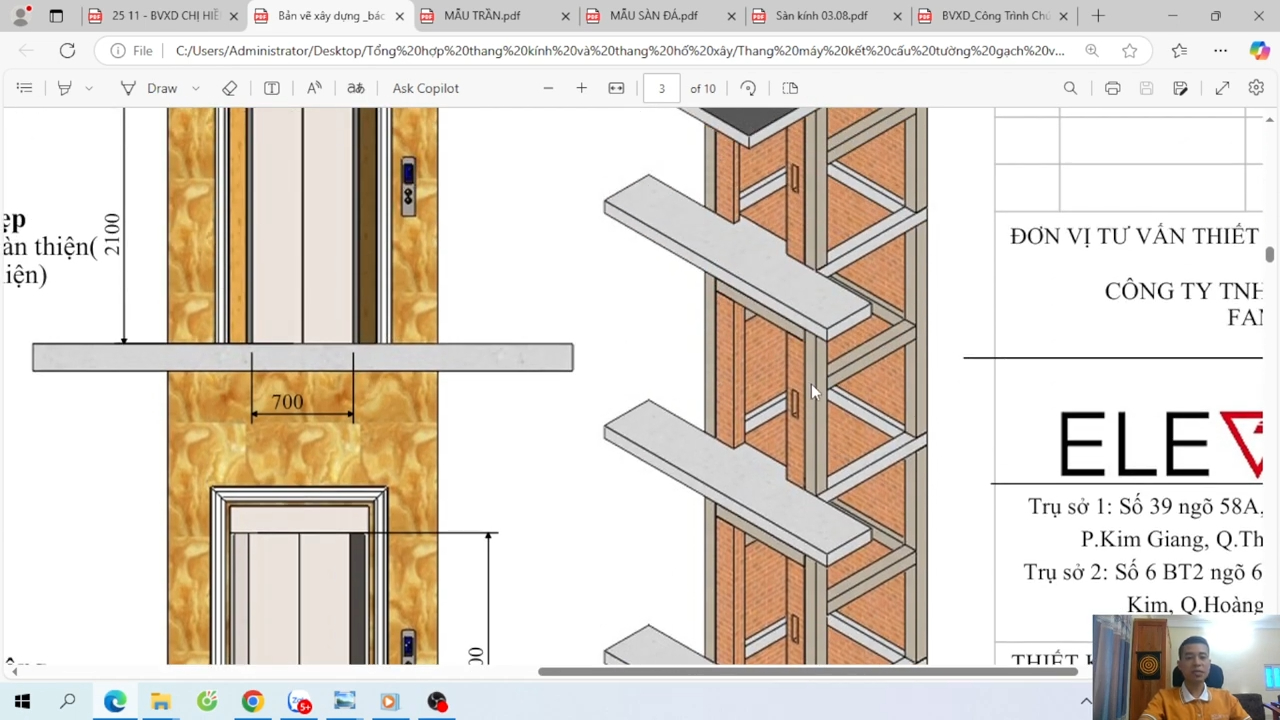
Task: Activate the Draw tool
Action: click(x=149, y=88)
